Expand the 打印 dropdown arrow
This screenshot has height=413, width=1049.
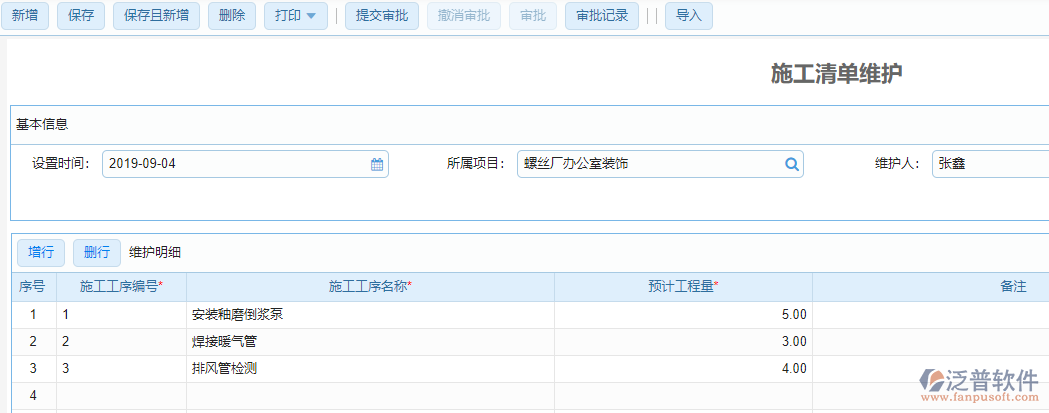point(311,16)
